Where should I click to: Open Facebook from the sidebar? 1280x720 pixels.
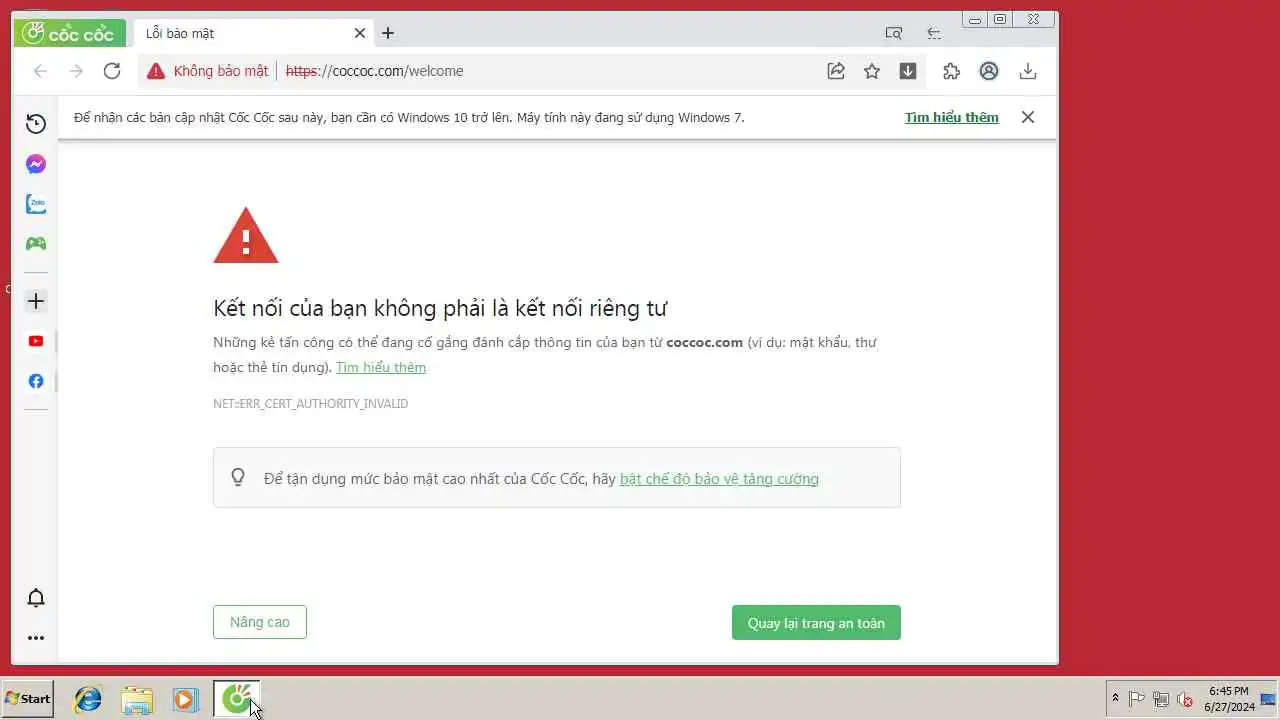coord(36,381)
